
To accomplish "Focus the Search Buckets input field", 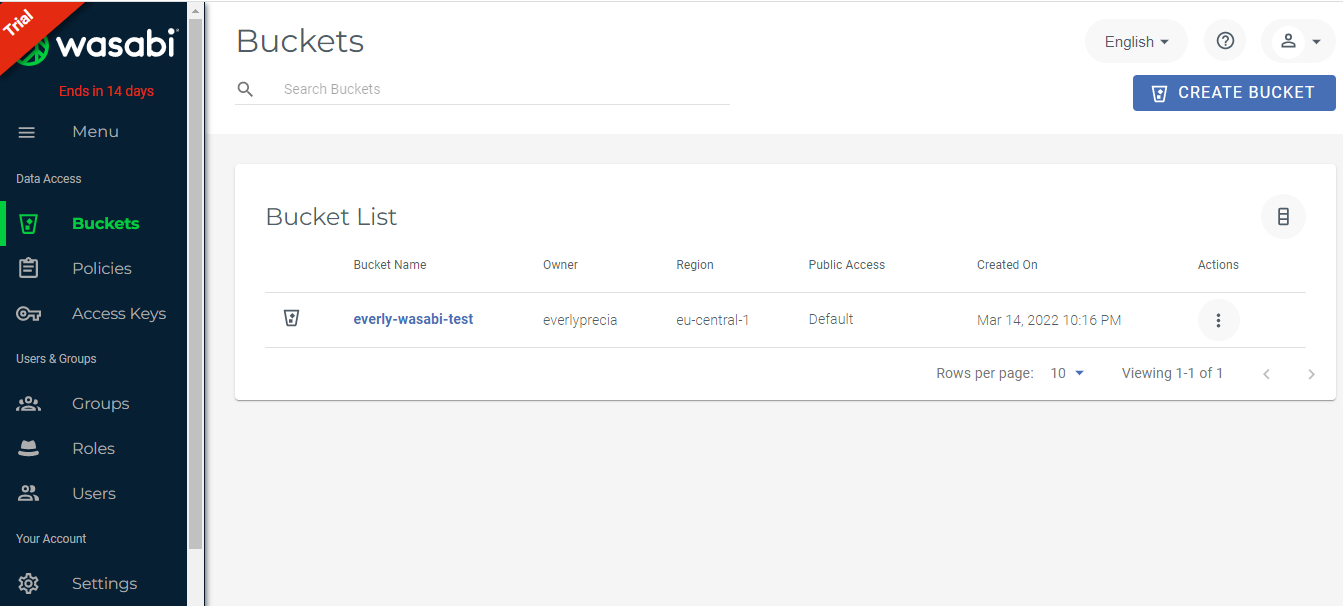I will point(500,89).
